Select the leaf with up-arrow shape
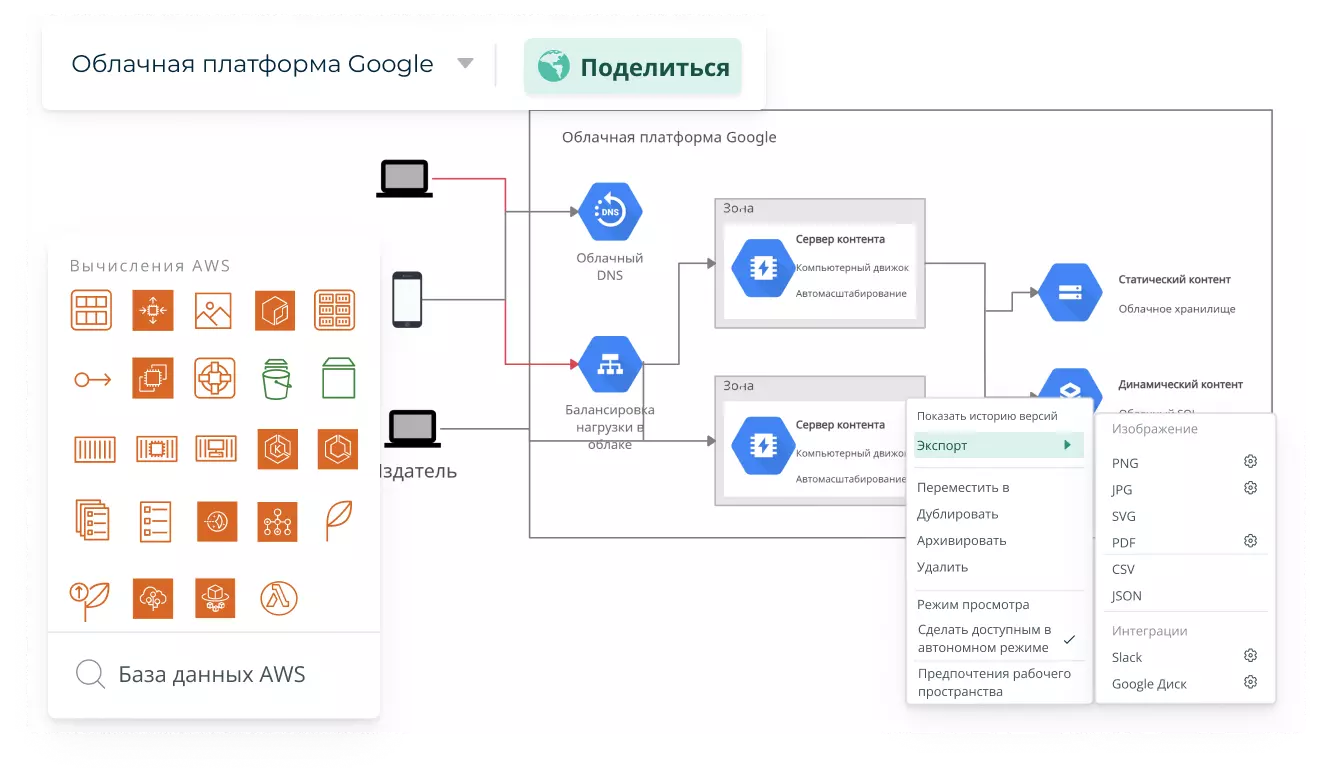Screen dimensions: 1326x783 (90, 599)
